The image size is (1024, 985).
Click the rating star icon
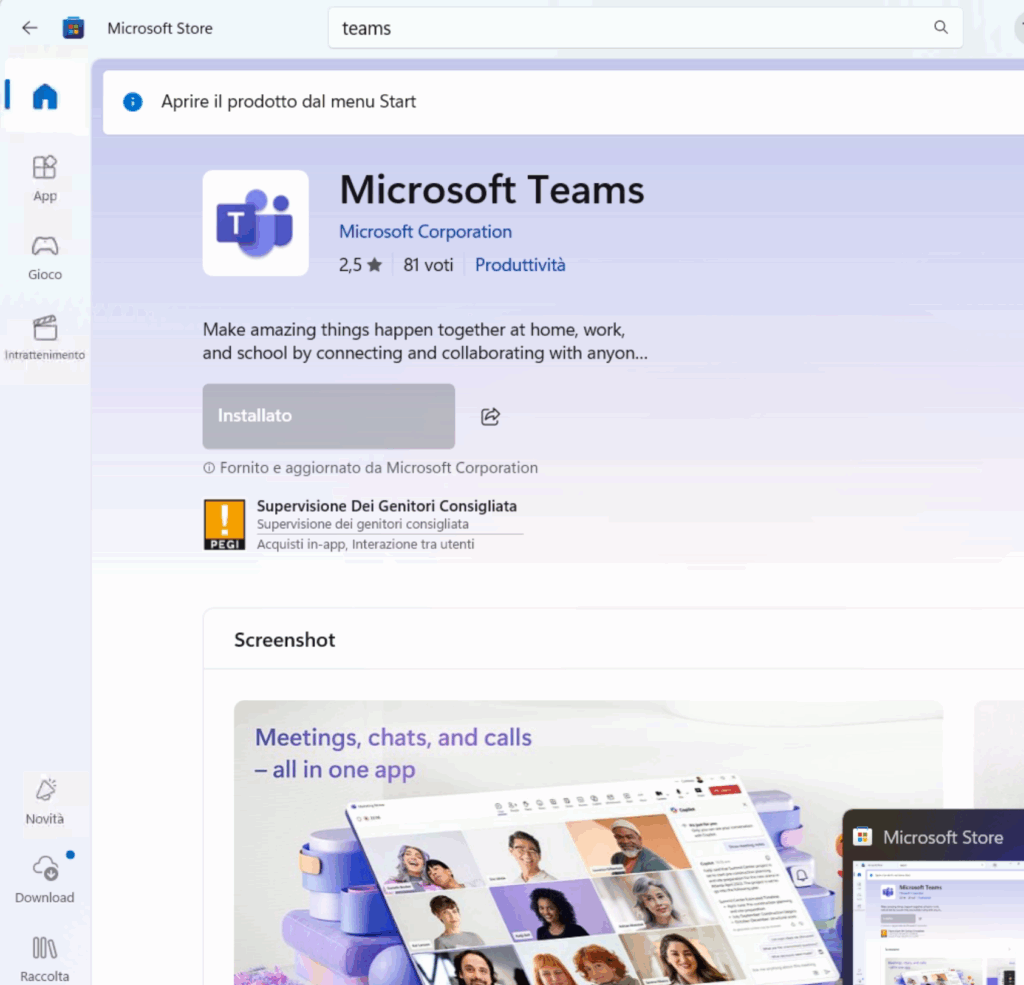pos(375,265)
